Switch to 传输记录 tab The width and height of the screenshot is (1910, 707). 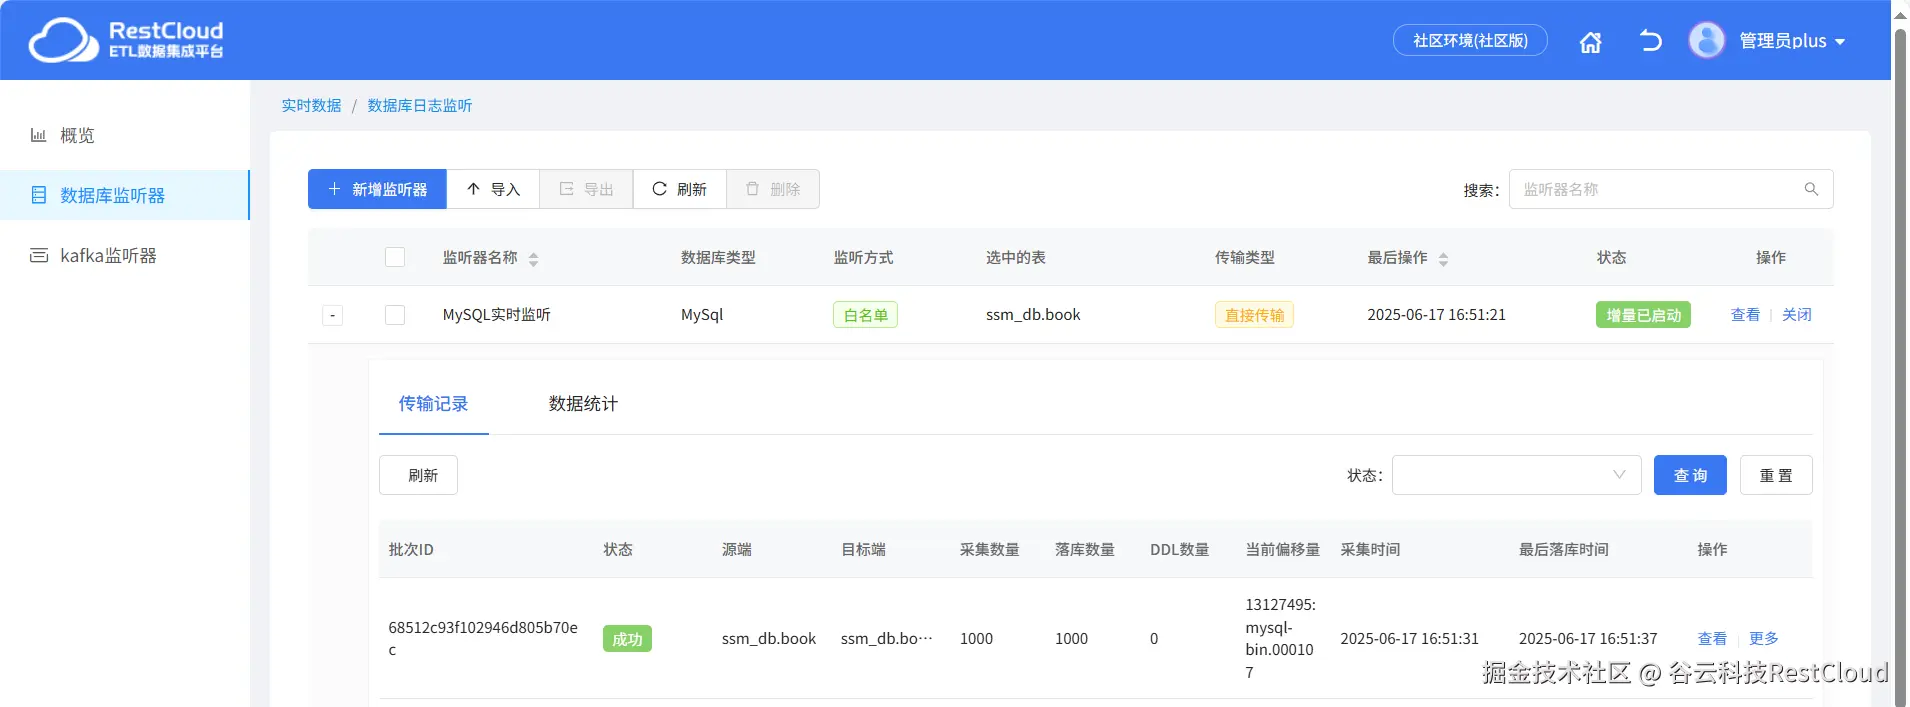pos(433,404)
